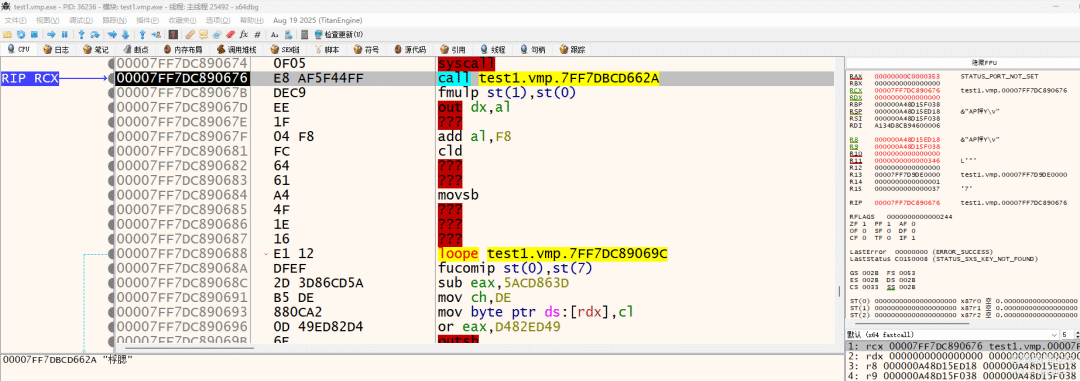Open string references with the A icon
Screen dimensions: 1080x381
pos(274,34)
